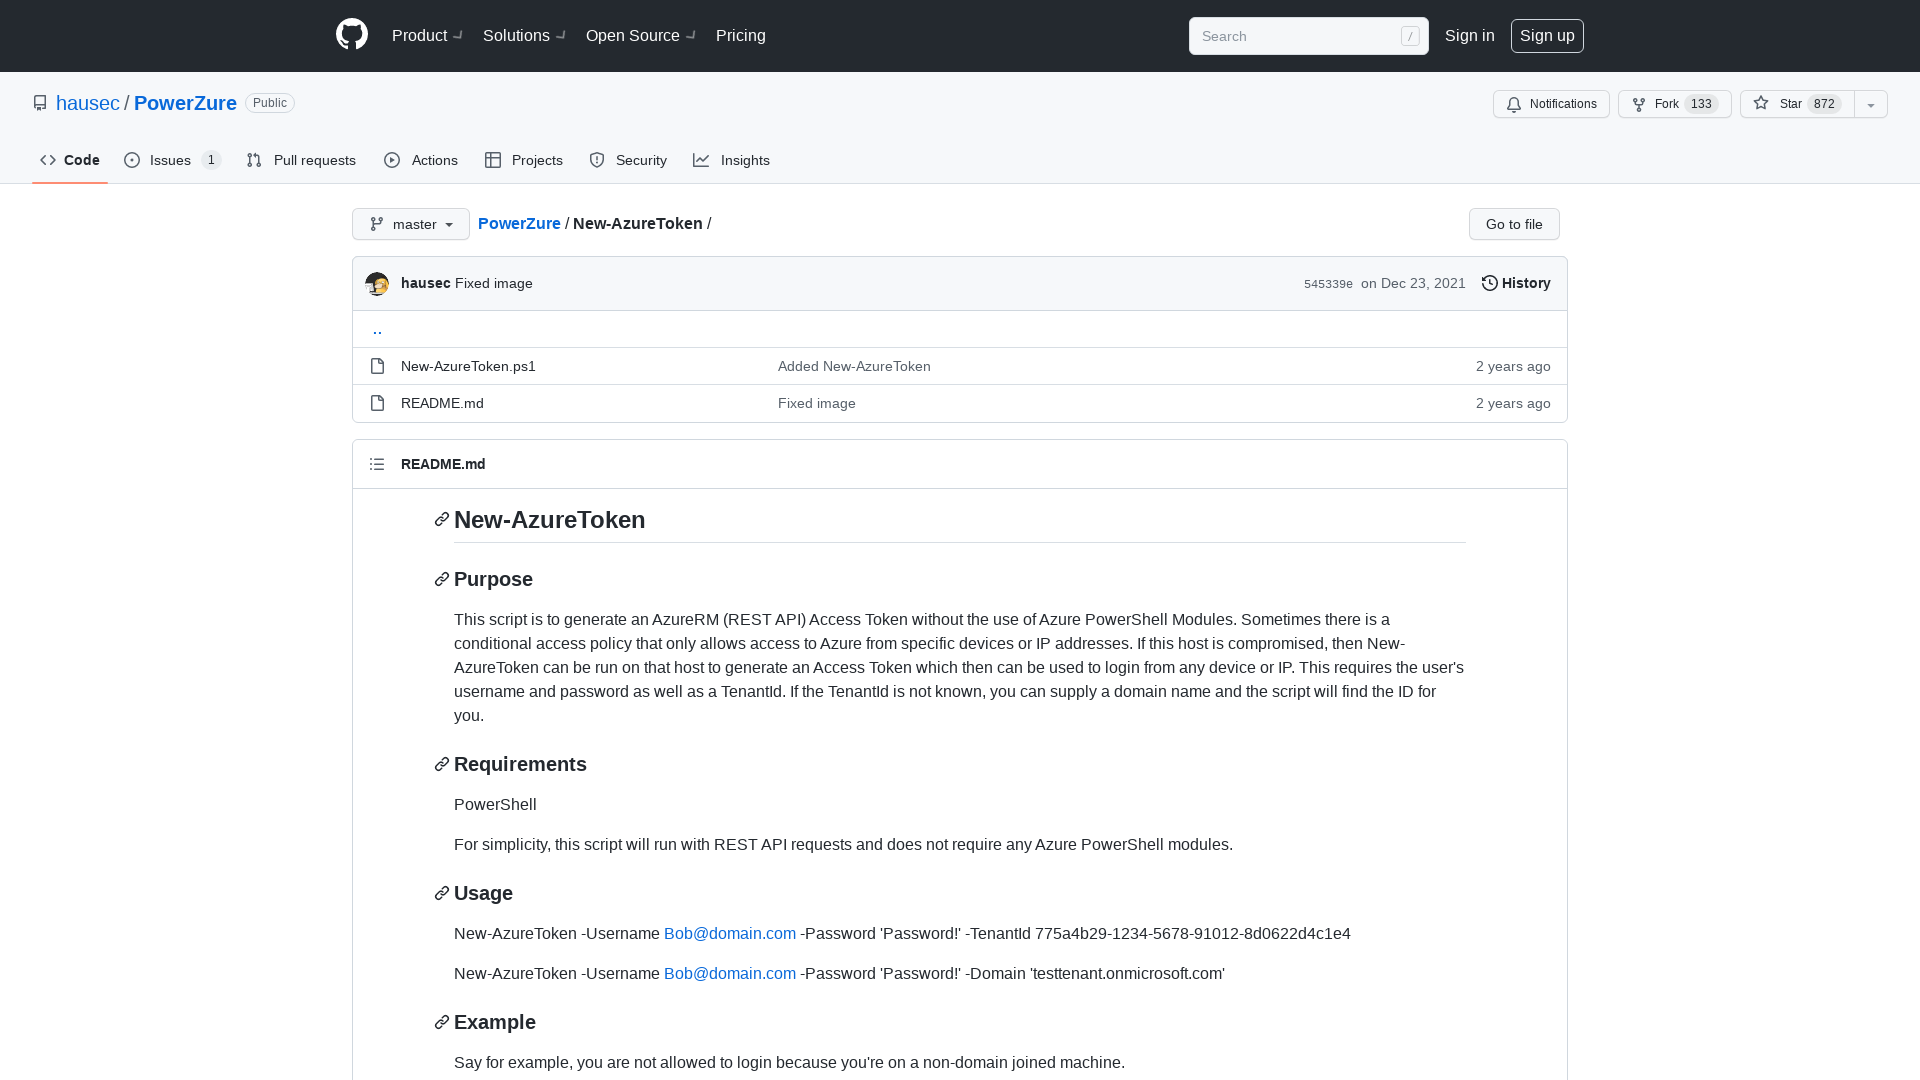The image size is (1920, 1080).
Task: Switch to the Pull requests tab
Action: [301, 160]
